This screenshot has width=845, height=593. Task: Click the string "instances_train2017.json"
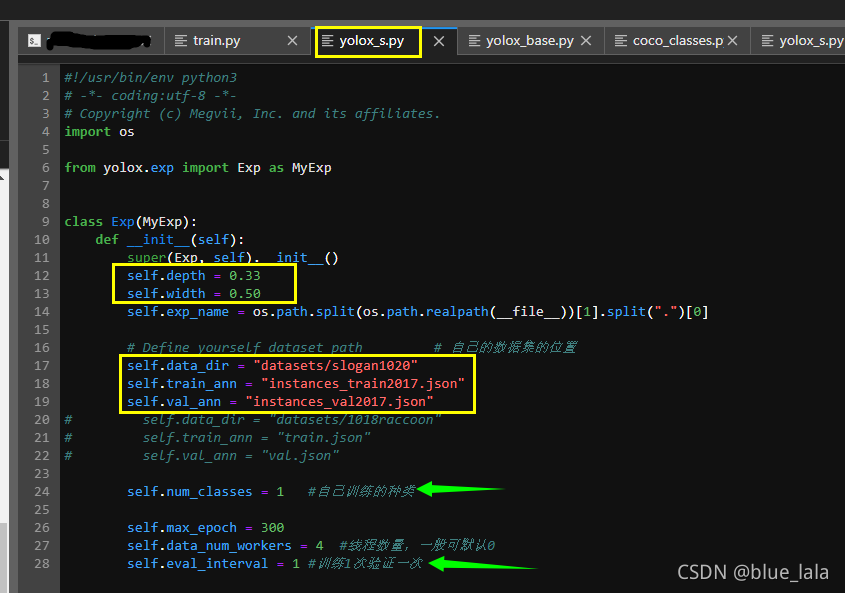[363, 383]
